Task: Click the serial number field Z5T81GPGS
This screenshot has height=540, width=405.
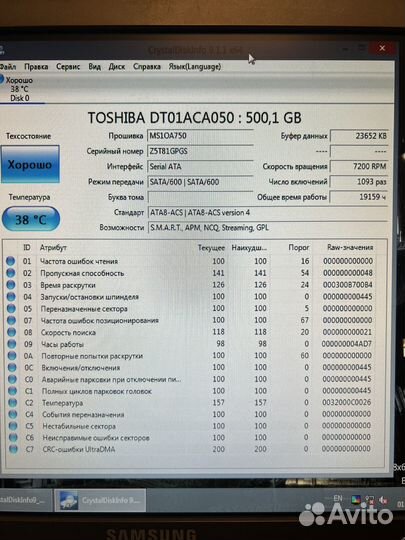Action: pos(200,151)
